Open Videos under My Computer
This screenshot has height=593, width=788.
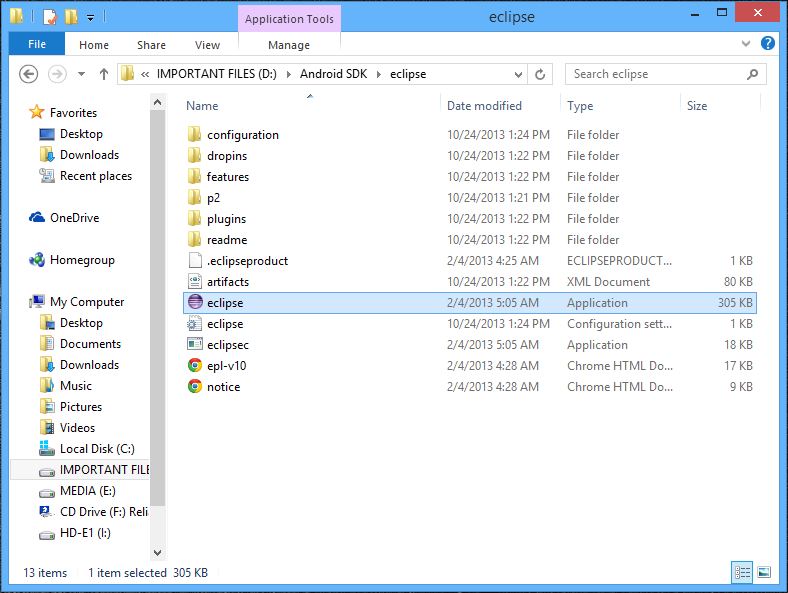(x=77, y=428)
